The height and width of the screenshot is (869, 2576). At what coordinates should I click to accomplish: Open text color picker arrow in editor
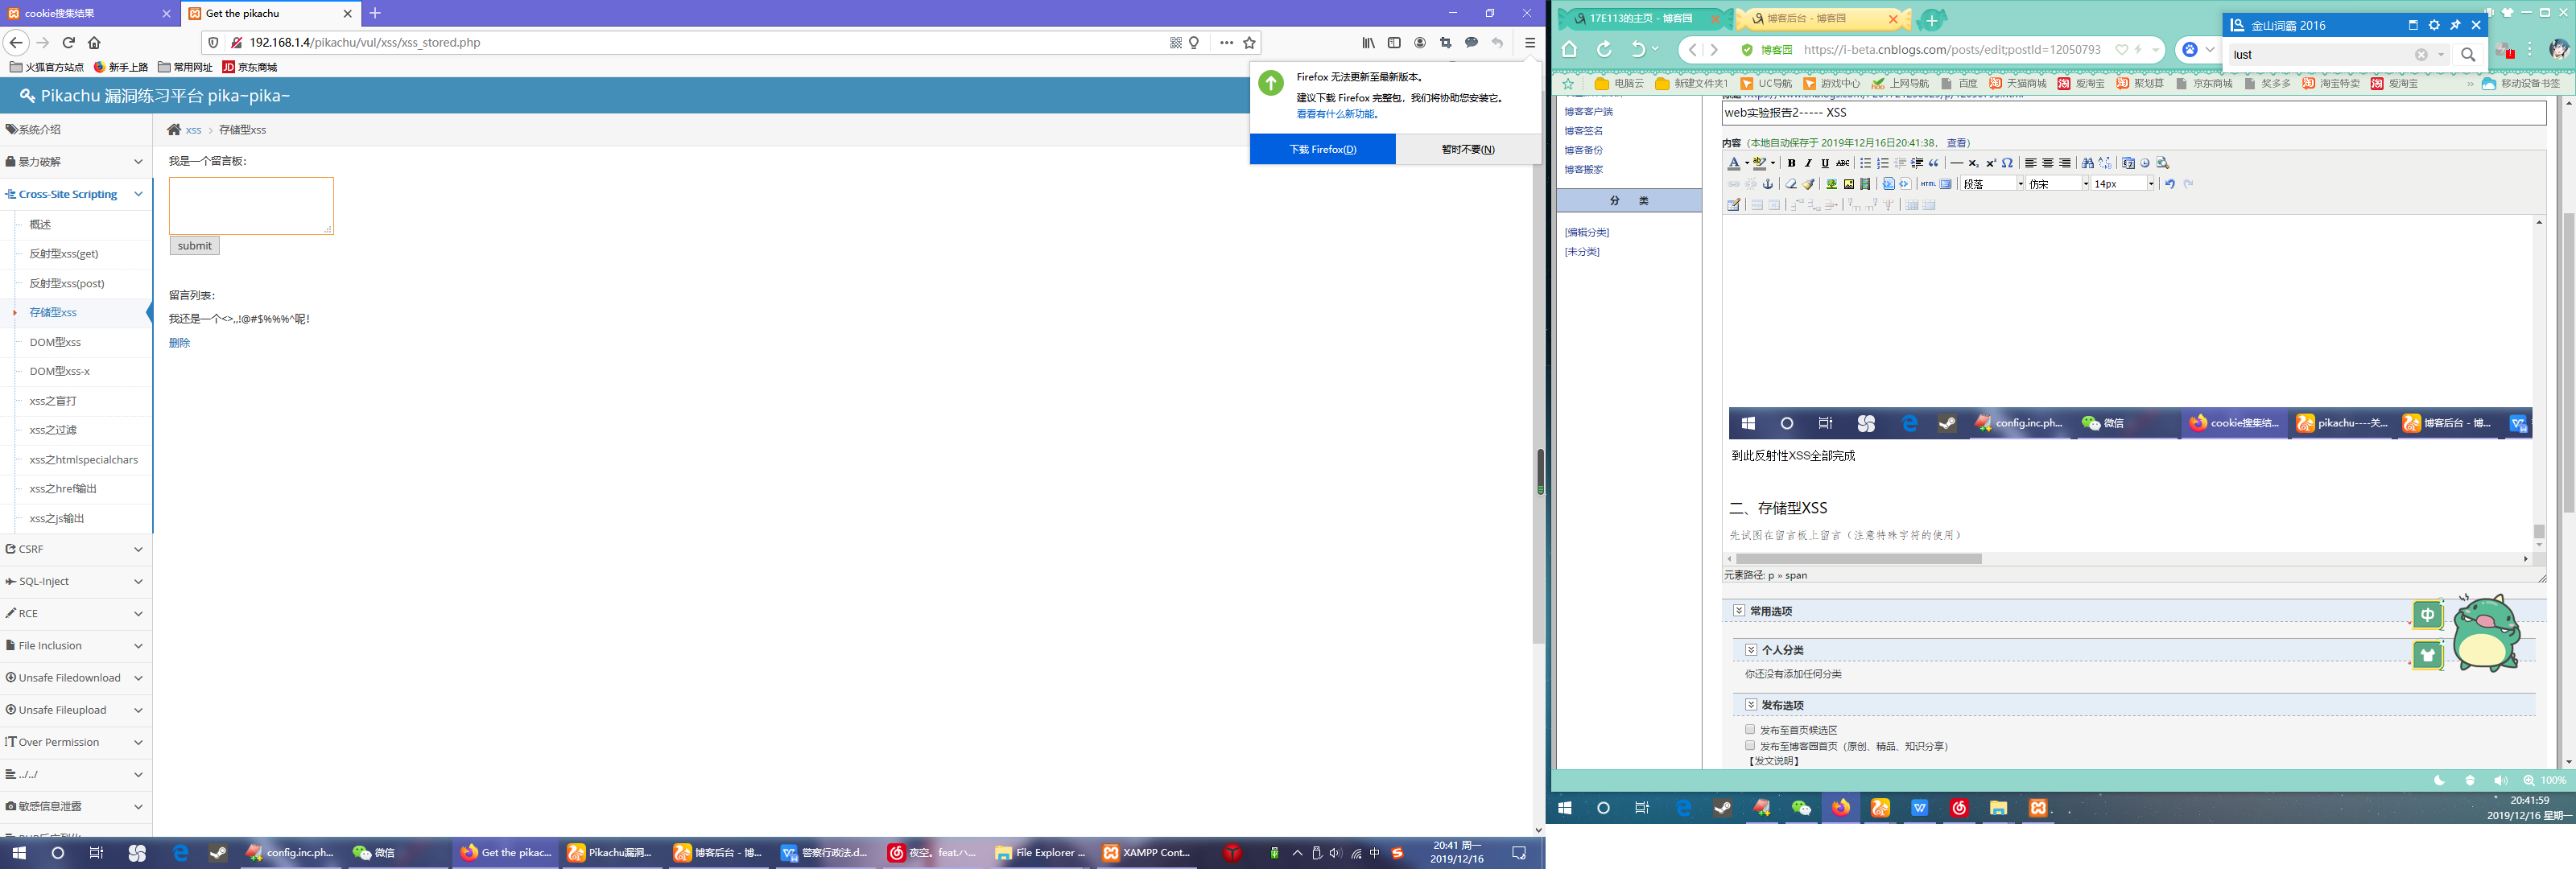point(1747,164)
